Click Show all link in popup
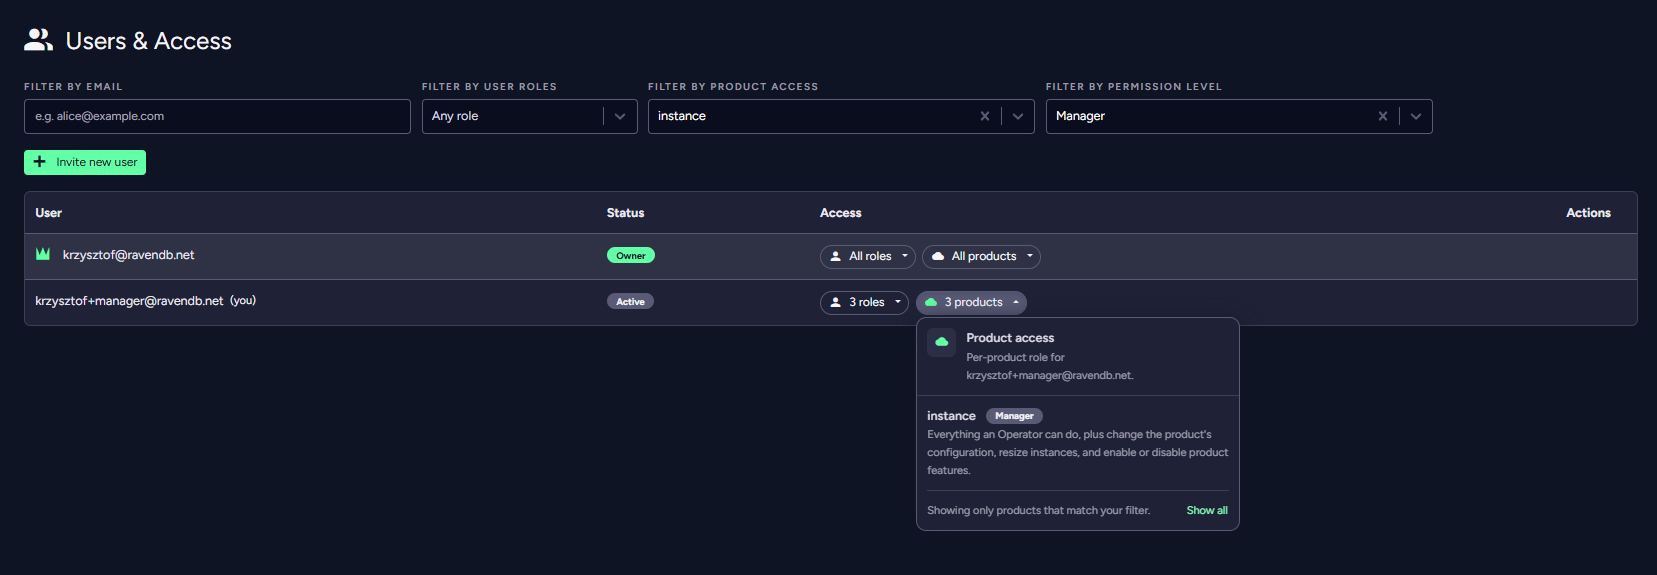This screenshot has width=1657, height=575. click(1207, 510)
